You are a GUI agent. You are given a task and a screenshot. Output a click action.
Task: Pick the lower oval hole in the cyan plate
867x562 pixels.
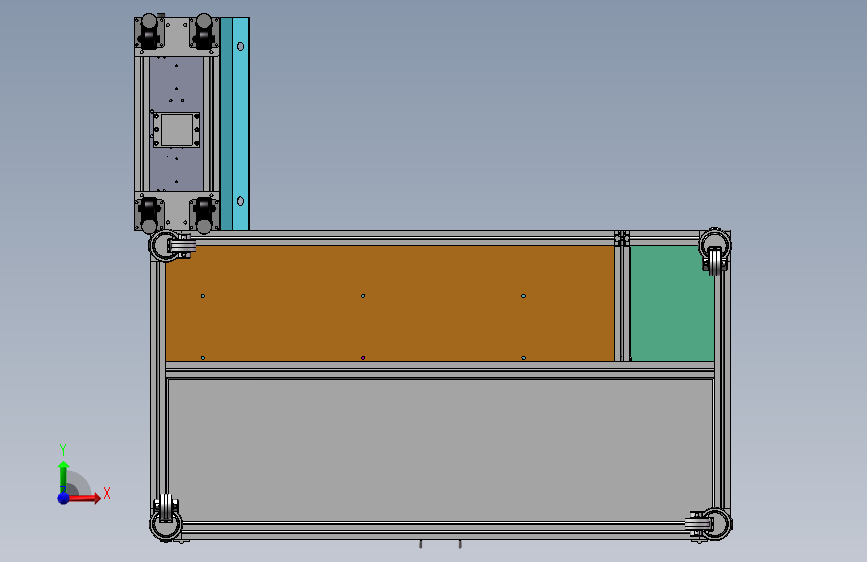click(x=241, y=201)
